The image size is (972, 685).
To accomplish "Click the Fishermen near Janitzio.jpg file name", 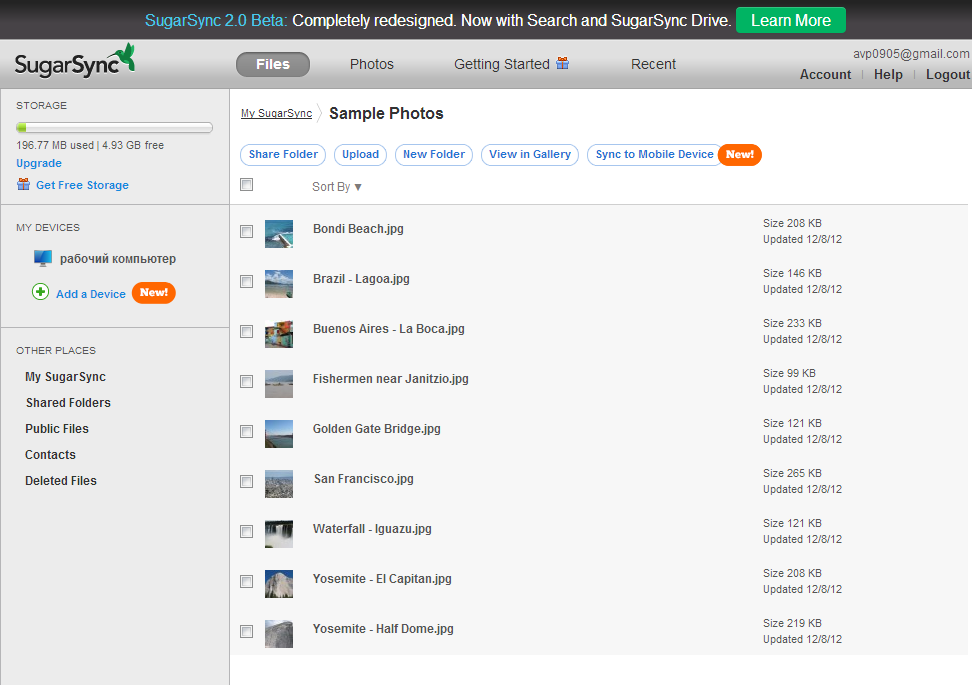I will [391, 379].
